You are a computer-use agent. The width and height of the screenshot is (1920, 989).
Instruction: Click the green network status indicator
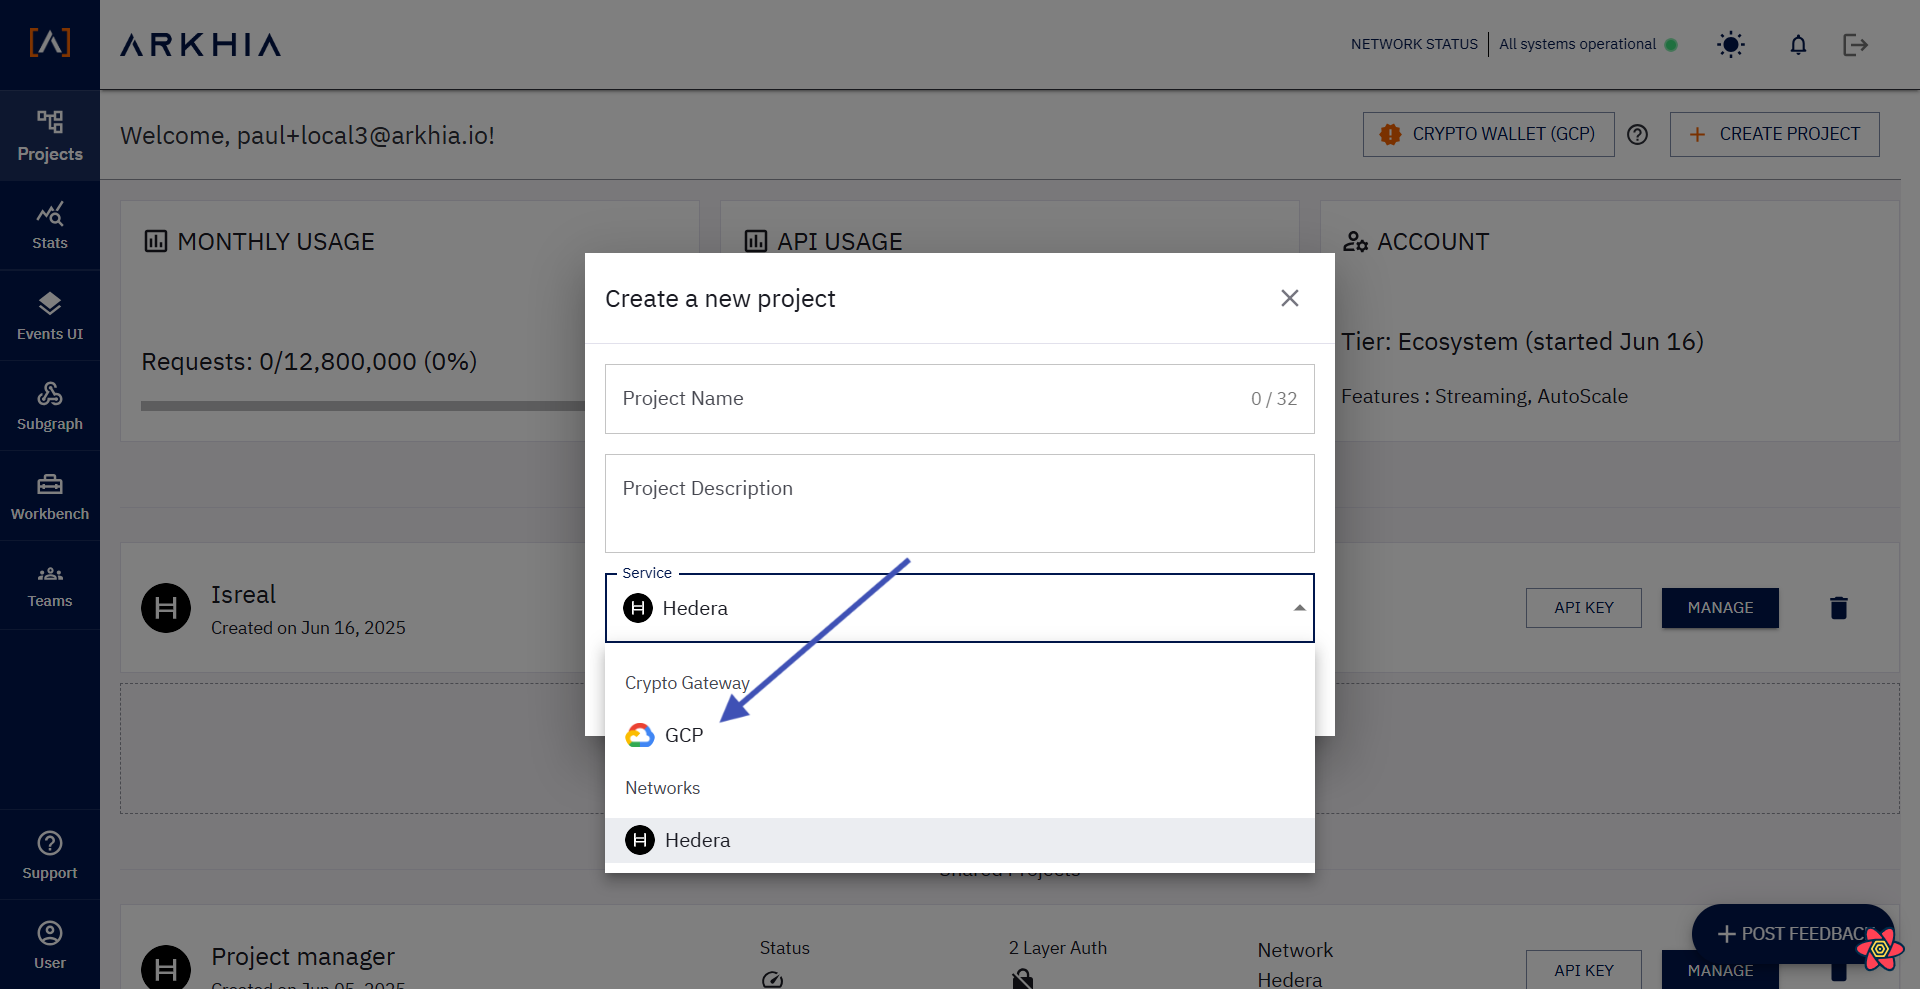(1671, 45)
